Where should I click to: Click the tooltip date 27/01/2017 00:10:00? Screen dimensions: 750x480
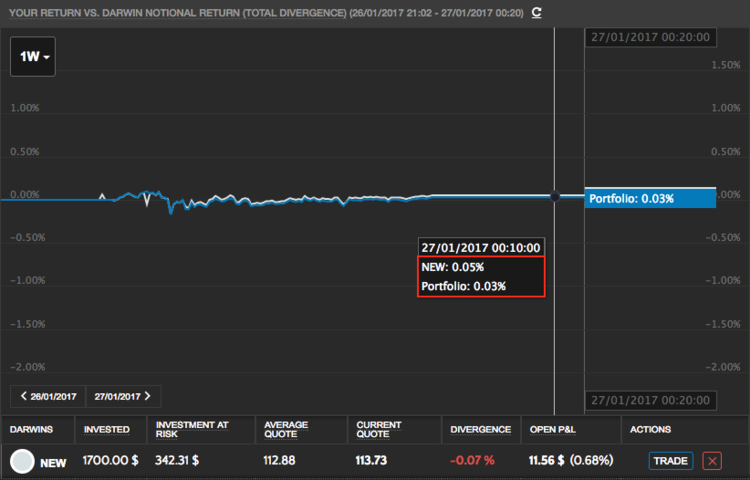[x=481, y=248]
